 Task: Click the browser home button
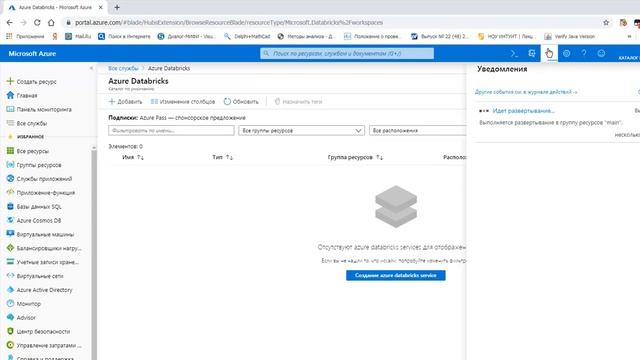[x=51, y=22]
